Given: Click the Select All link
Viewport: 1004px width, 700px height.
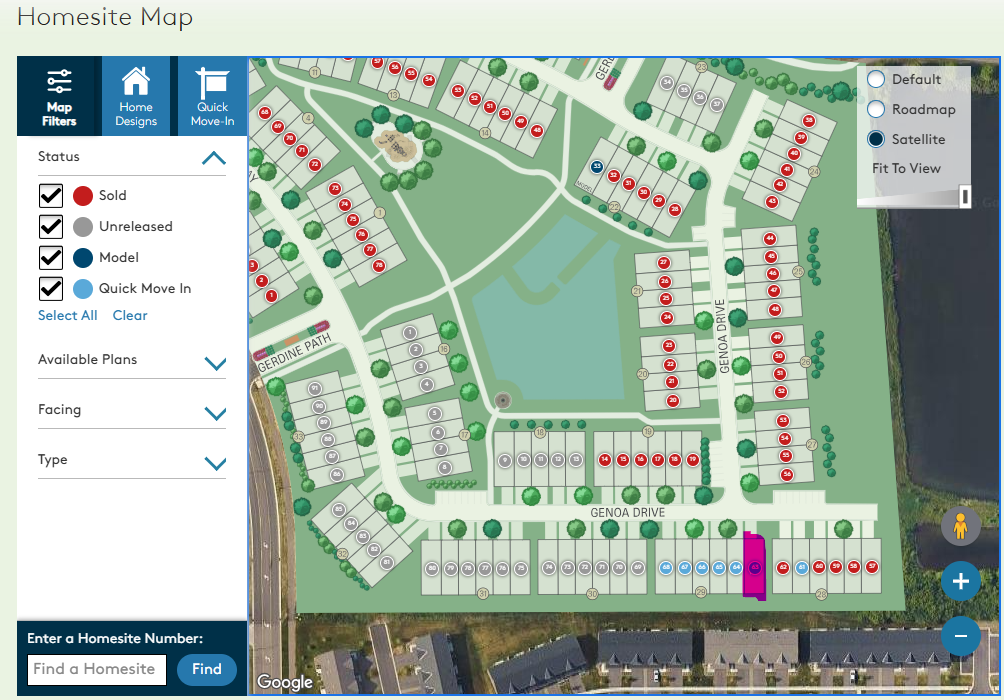Looking at the screenshot, I should (68, 315).
